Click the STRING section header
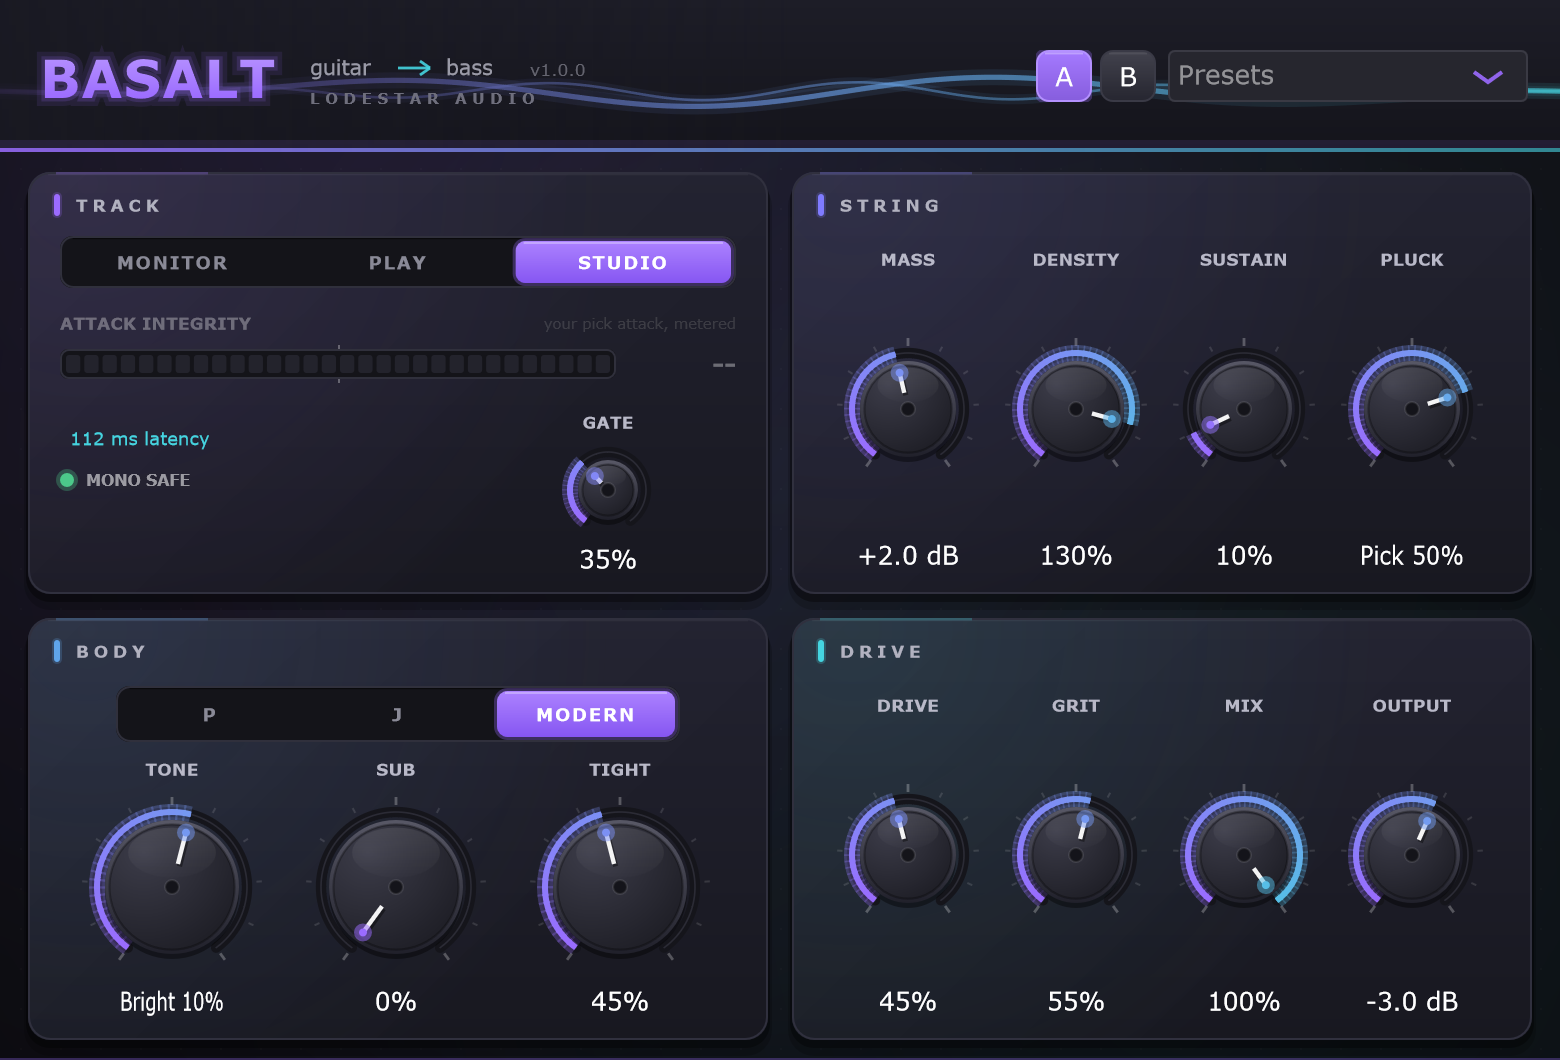 pos(890,206)
